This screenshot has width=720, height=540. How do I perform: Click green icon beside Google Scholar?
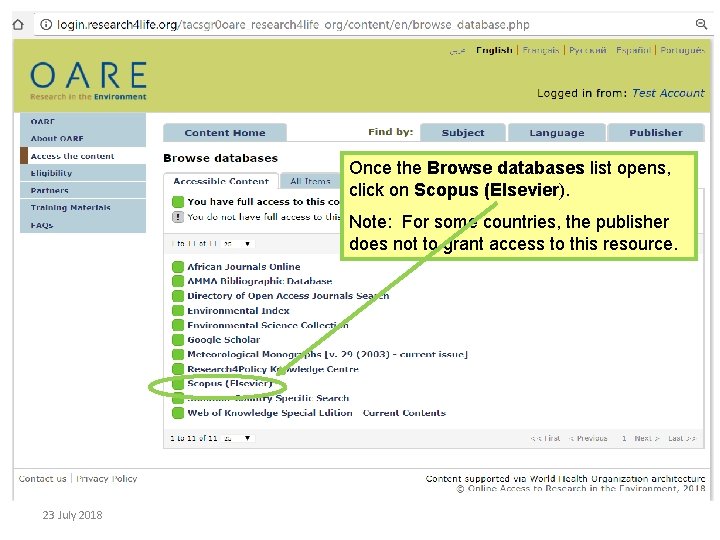[178, 340]
